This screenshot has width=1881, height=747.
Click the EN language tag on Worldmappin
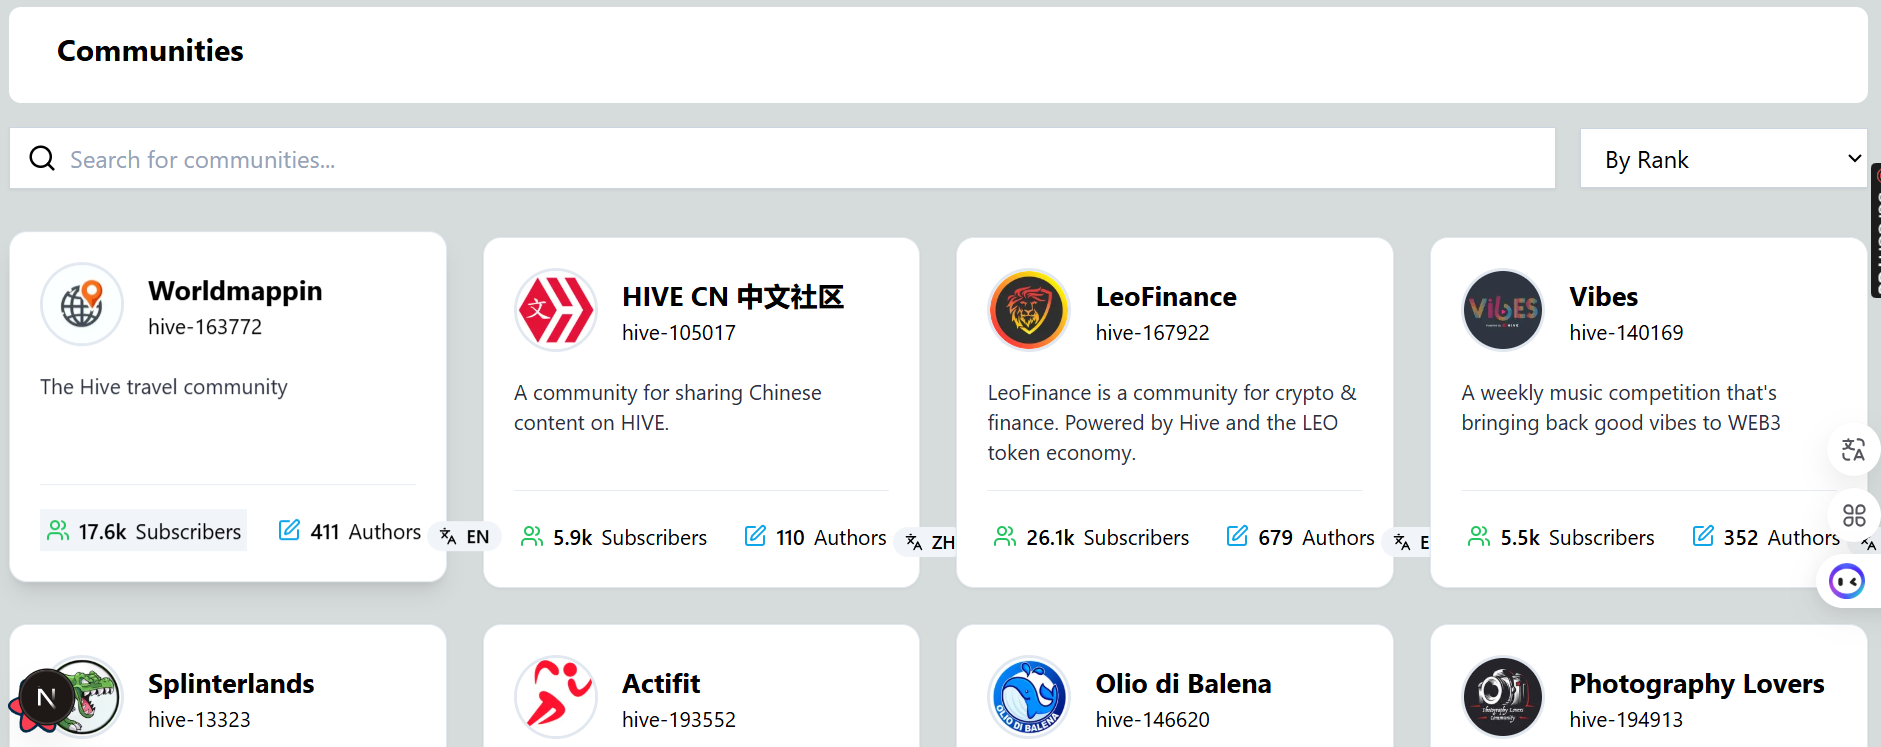point(466,537)
